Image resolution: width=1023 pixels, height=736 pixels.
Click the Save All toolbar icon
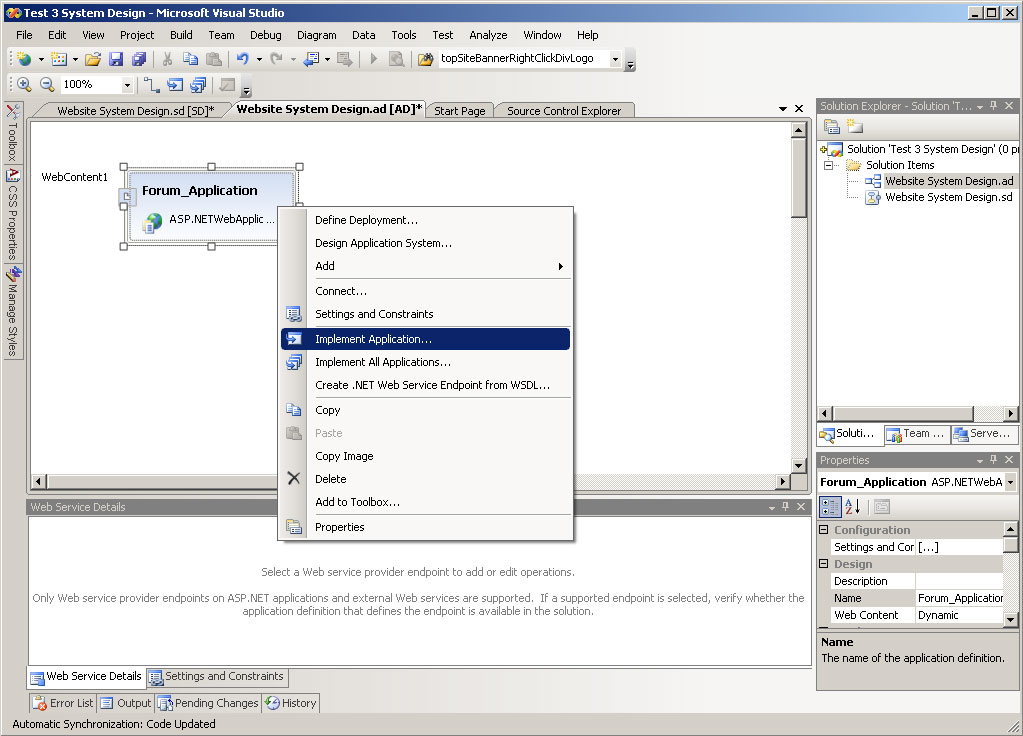[138, 59]
